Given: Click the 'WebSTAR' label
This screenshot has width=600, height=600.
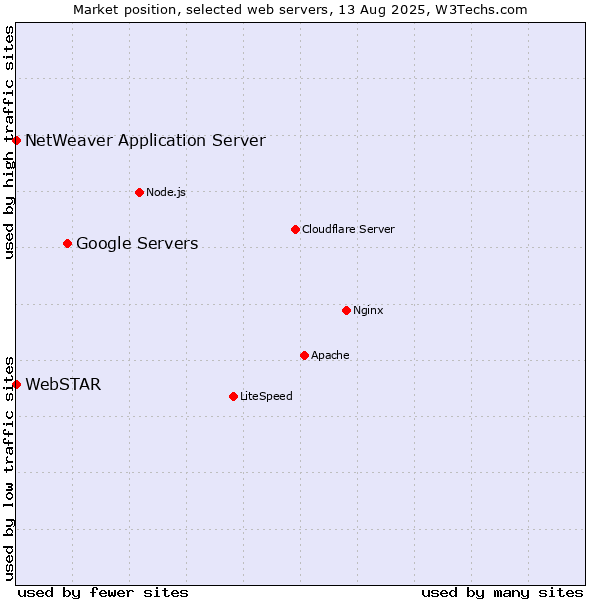Looking at the screenshot, I should point(64,385).
